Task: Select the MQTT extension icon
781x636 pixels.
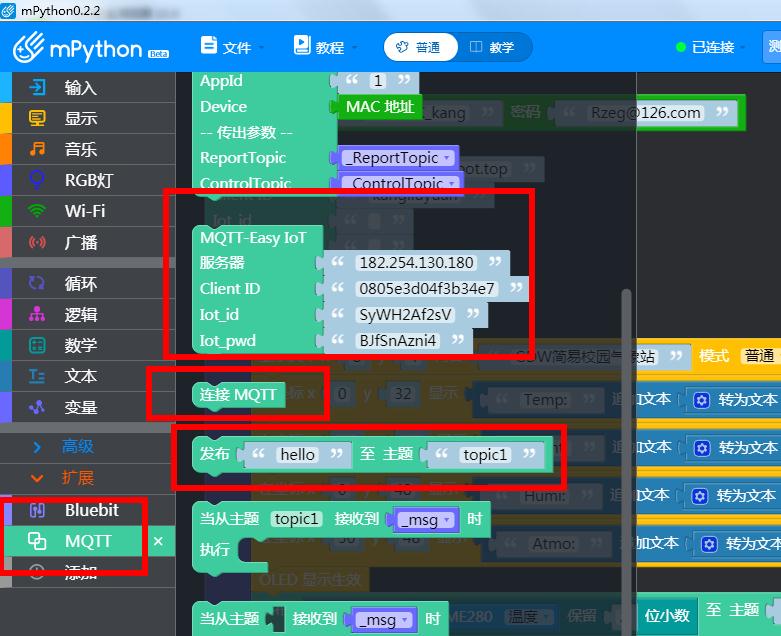Action: pos(37,541)
